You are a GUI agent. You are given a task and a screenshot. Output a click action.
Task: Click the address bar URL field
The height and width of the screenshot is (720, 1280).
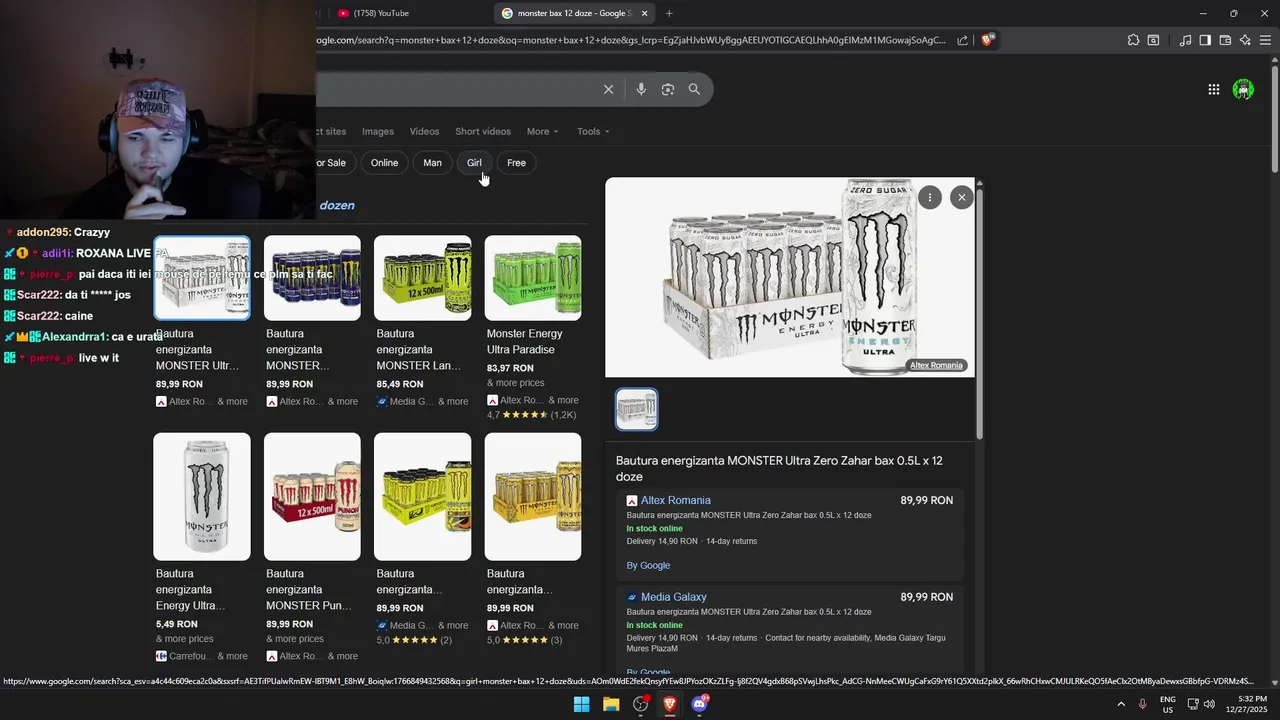coord(630,40)
